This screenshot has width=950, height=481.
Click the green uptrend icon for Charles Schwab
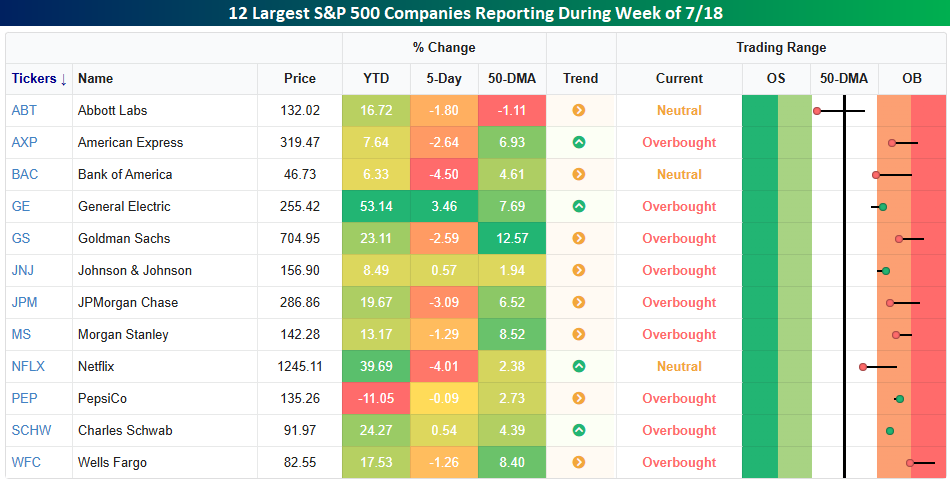tap(579, 431)
